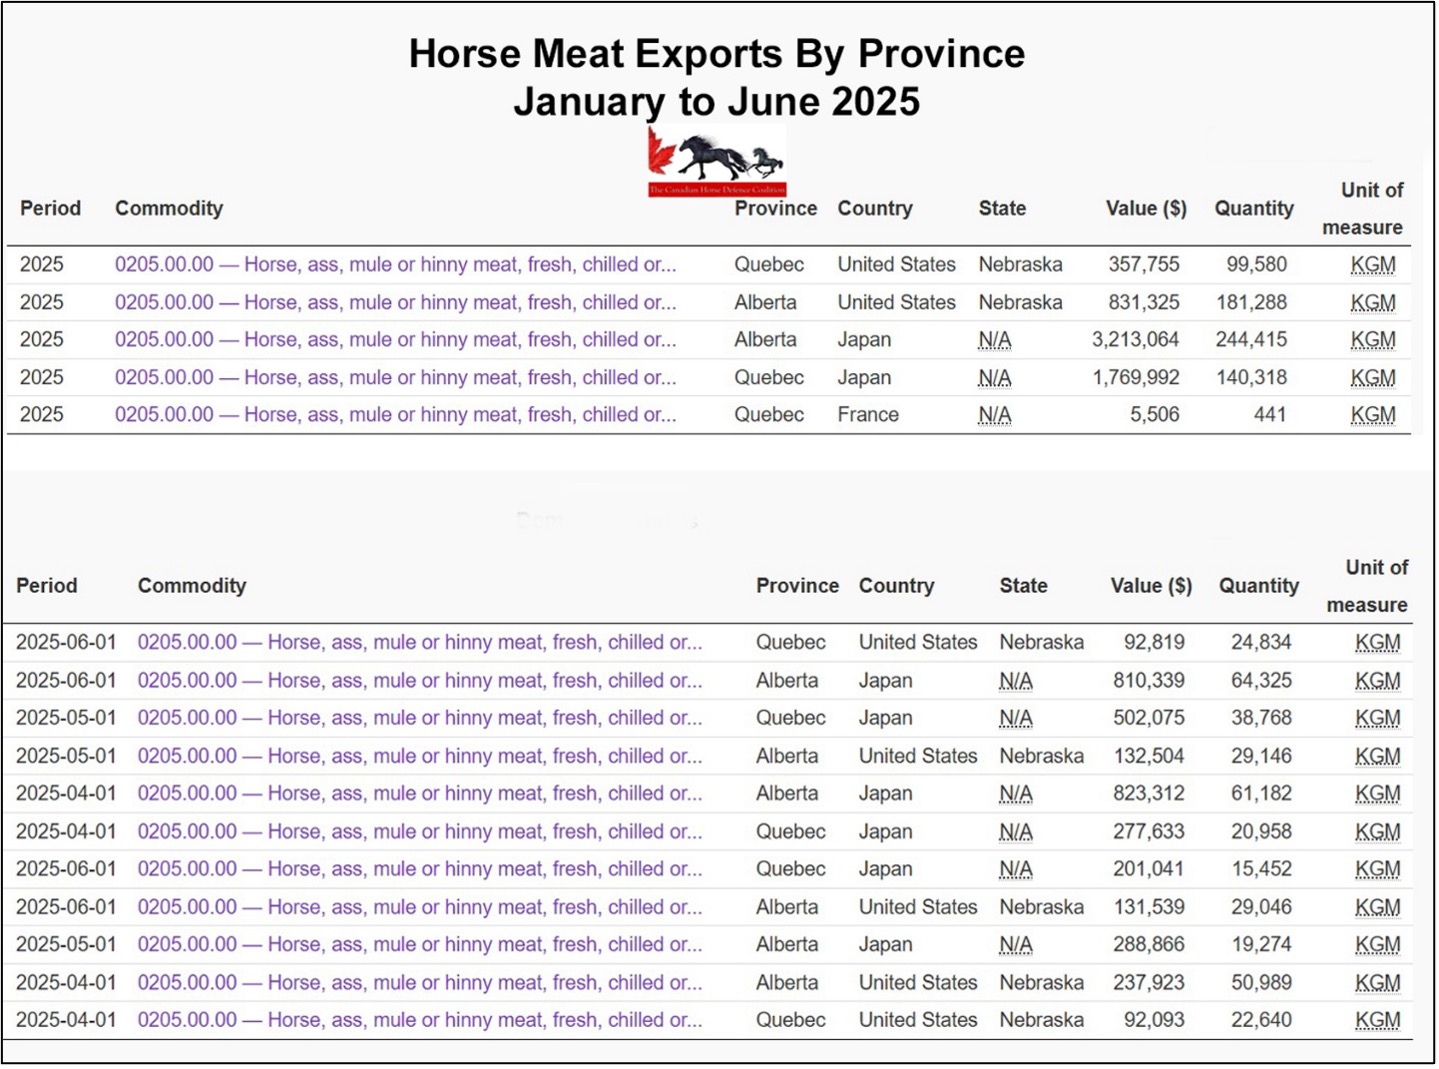This screenshot has width=1439, height=1069.
Task: Open commodity link in the Quebec-to-France row
Action: tap(395, 415)
